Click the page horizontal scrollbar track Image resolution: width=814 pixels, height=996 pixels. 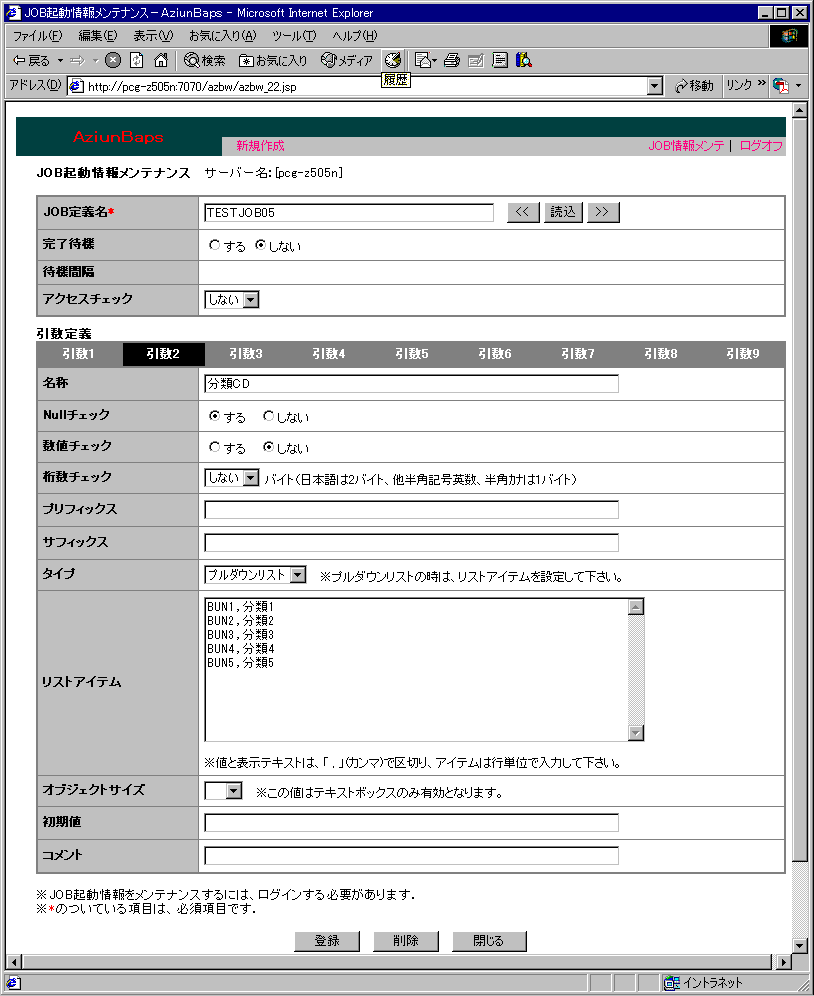(397, 962)
